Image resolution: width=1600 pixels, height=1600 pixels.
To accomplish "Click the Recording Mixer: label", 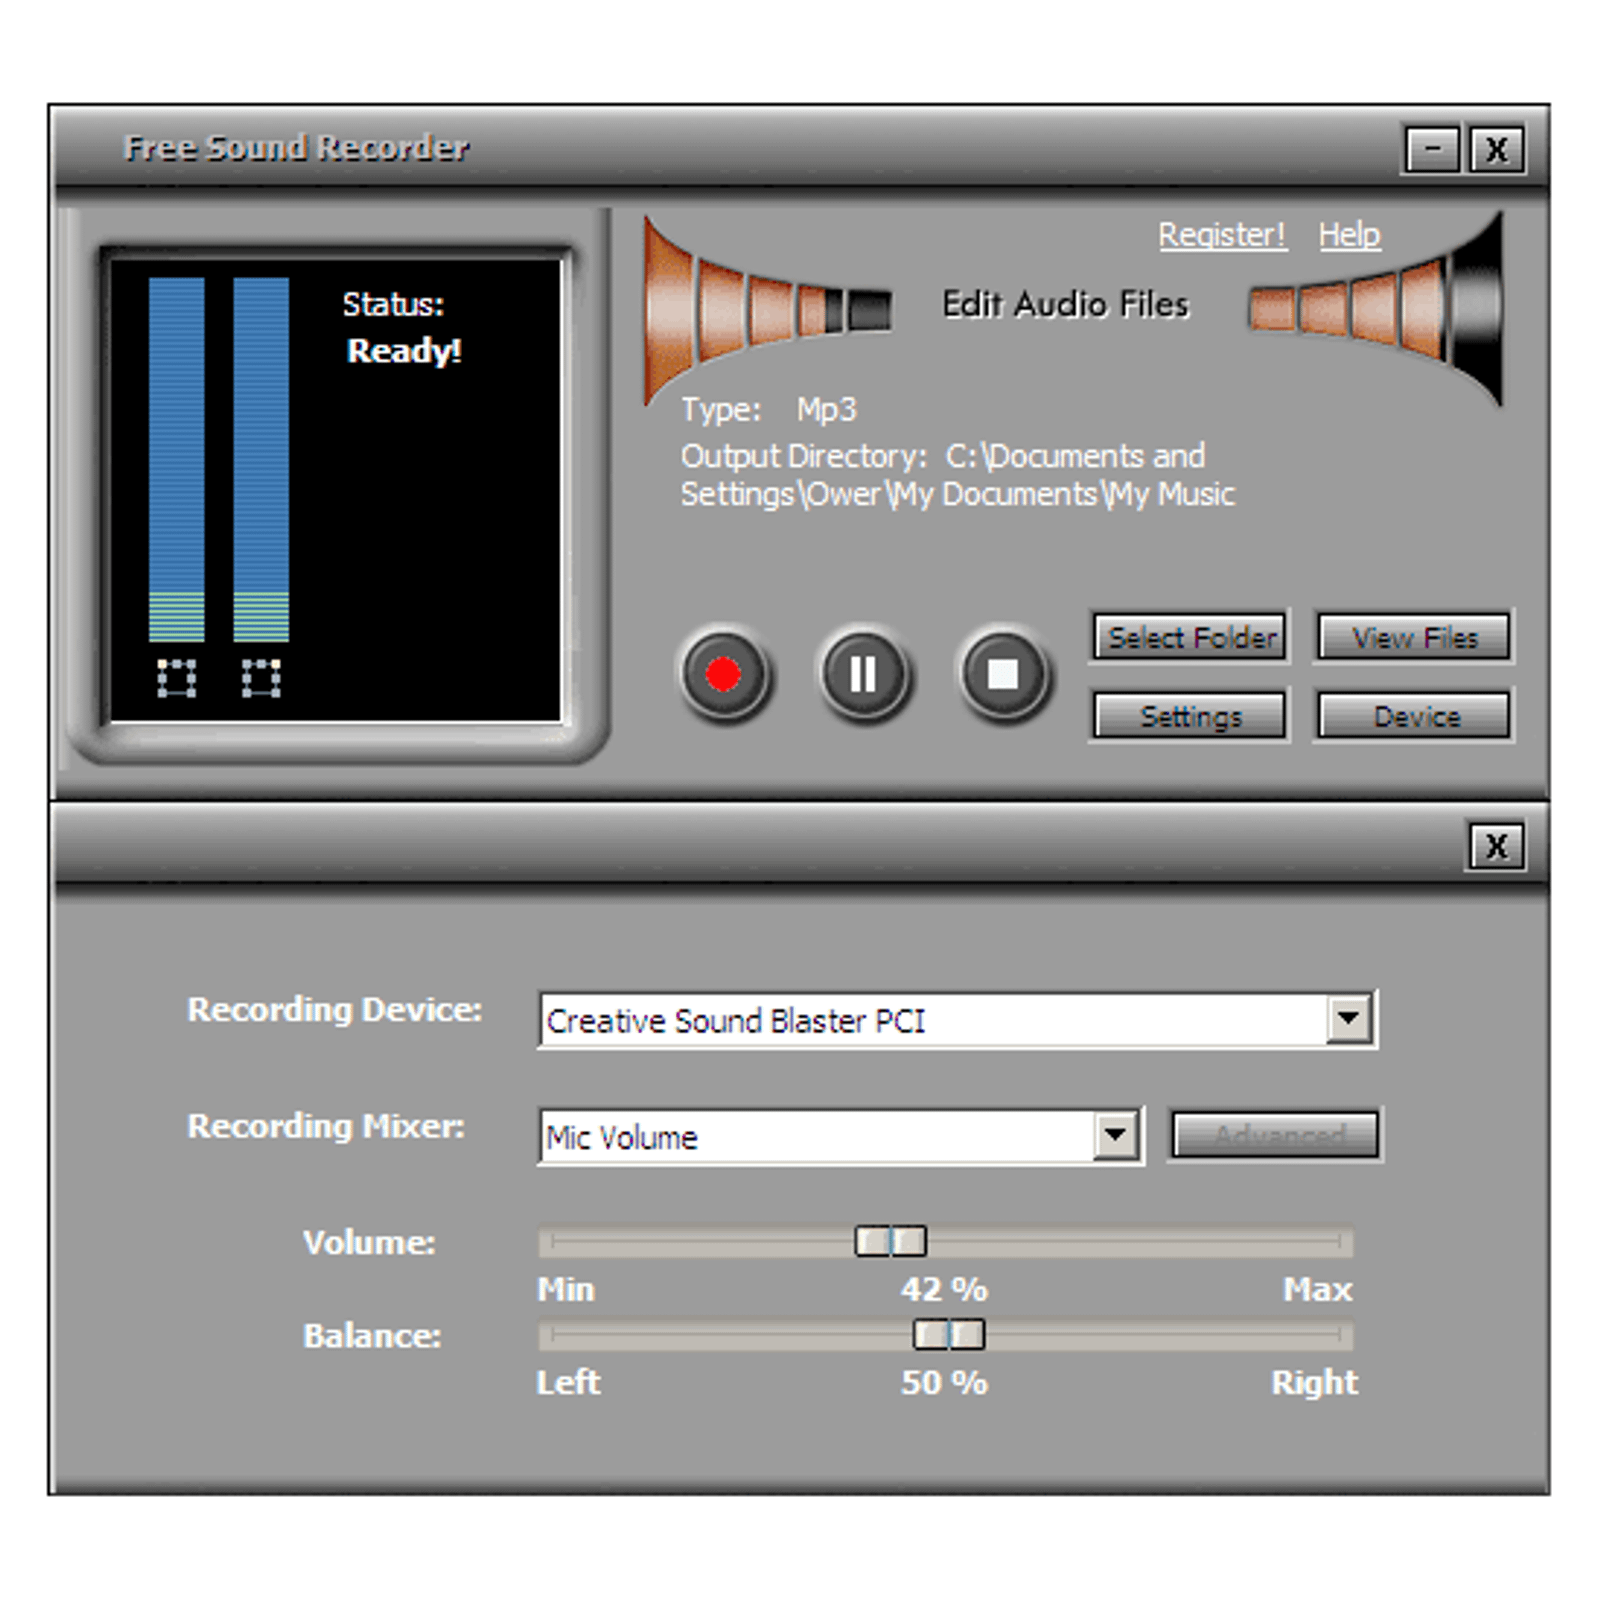I will [326, 1127].
